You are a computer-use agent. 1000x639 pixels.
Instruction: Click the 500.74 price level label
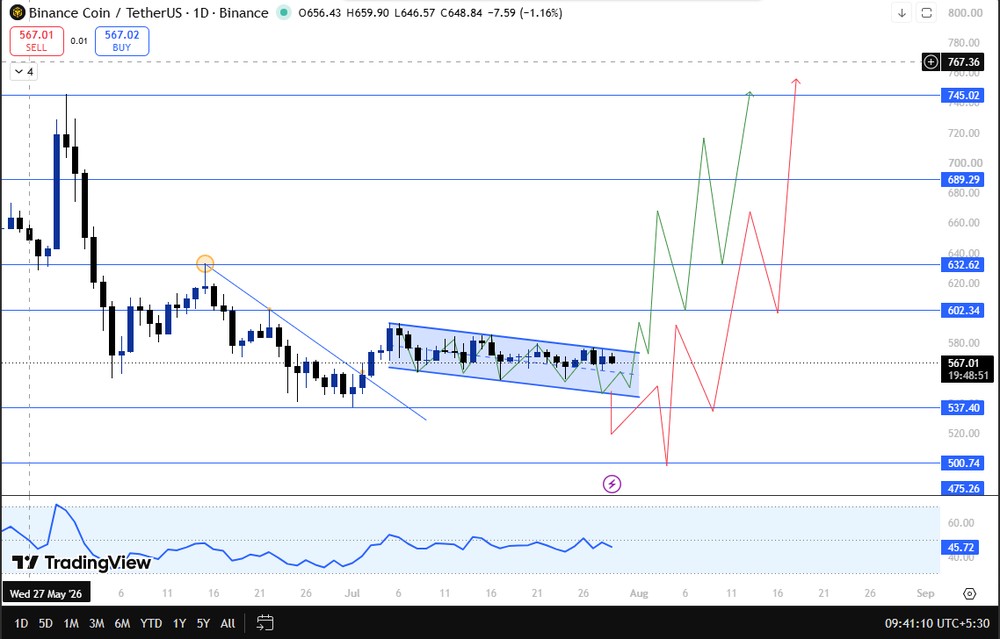(963, 463)
